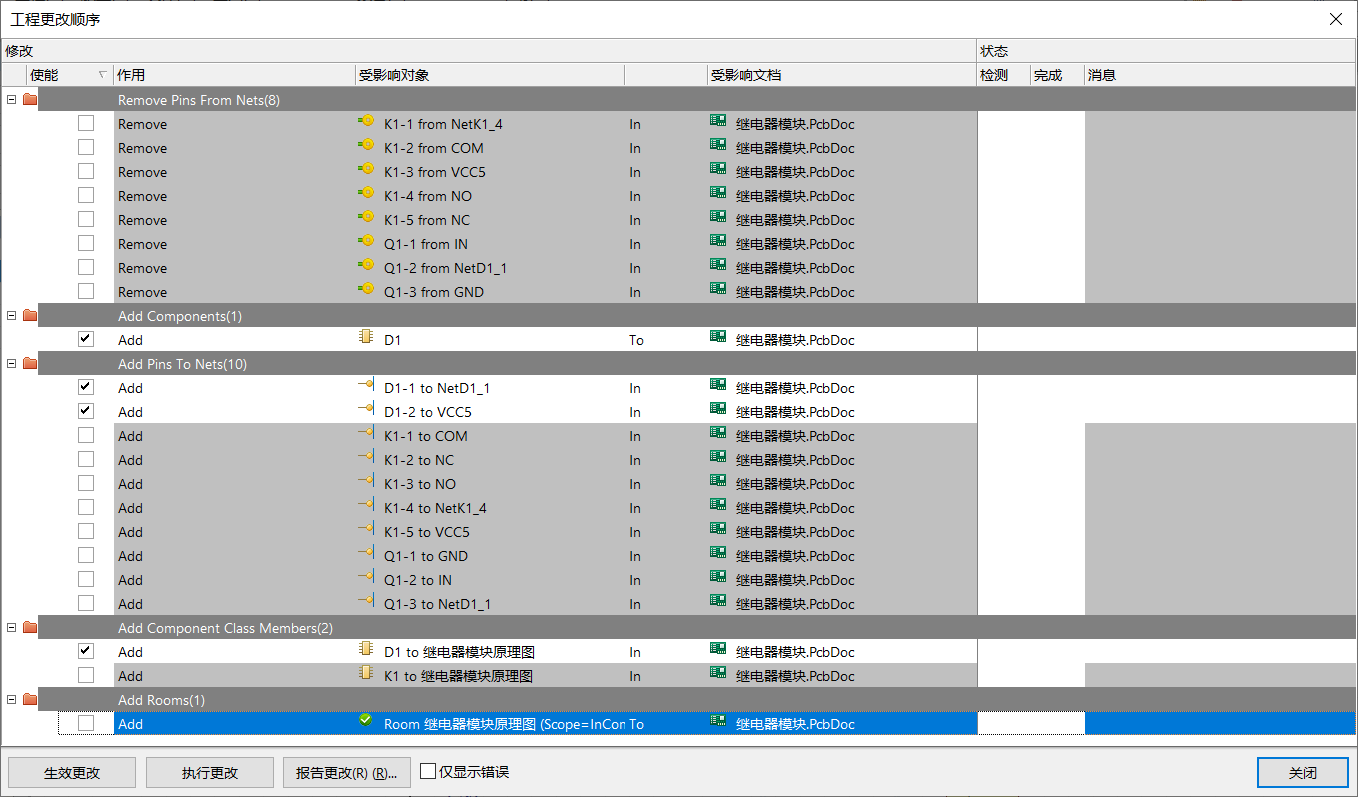Click 关闭 button
The height and width of the screenshot is (797, 1358).
tap(1302, 773)
